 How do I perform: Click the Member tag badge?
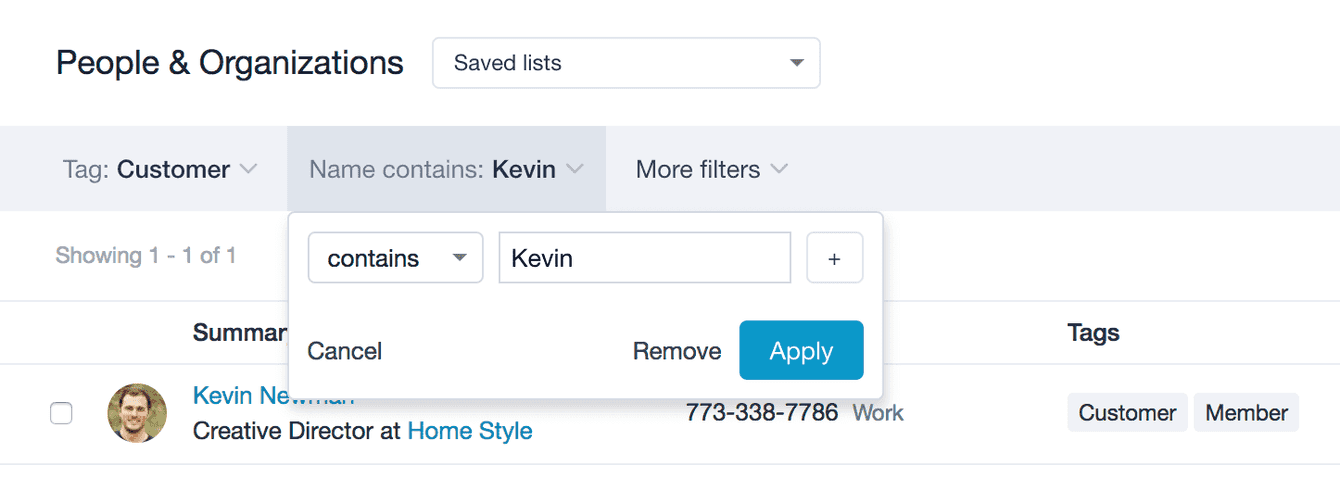pyautogui.click(x=1246, y=413)
